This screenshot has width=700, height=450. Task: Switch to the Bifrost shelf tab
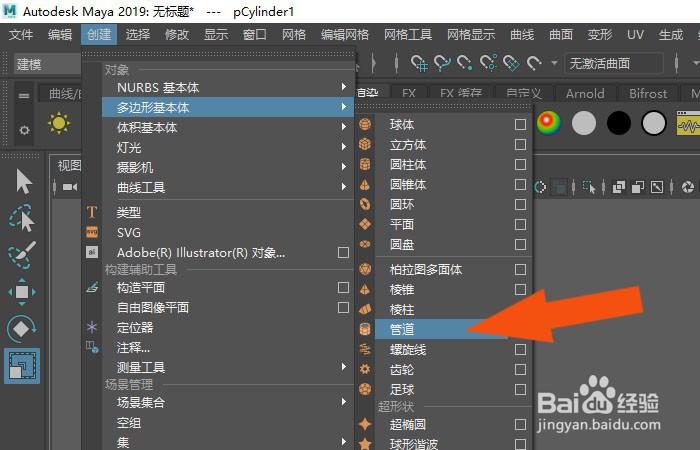pyautogui.click(x=648, y=93)
